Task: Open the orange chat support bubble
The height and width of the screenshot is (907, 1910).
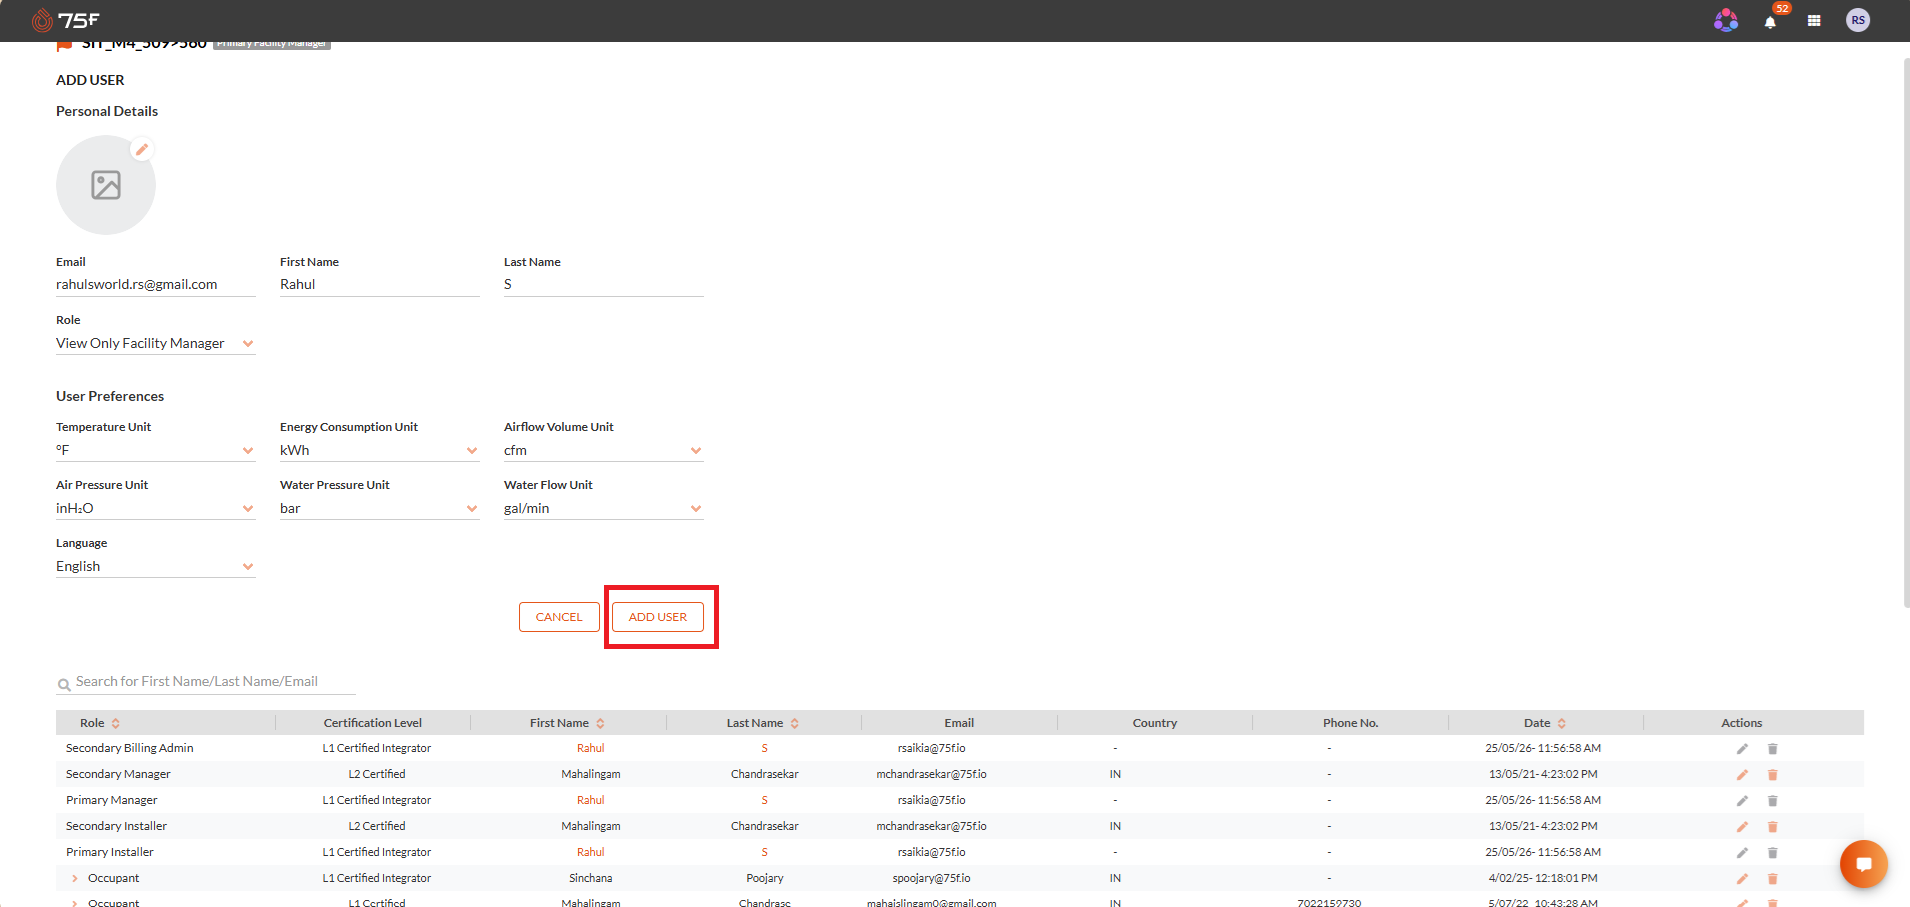Action: (x=1864, y=864)
